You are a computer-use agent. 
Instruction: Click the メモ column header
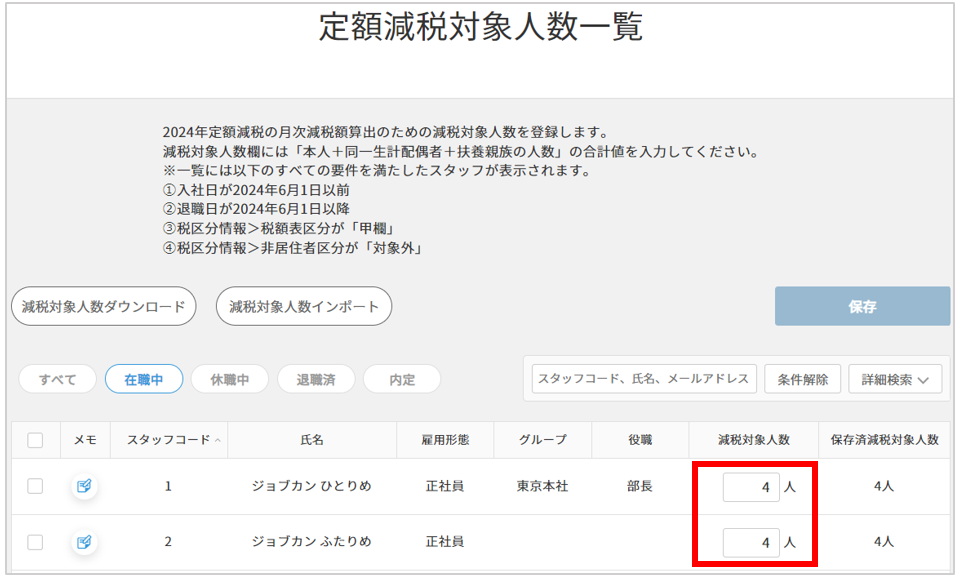85,440
